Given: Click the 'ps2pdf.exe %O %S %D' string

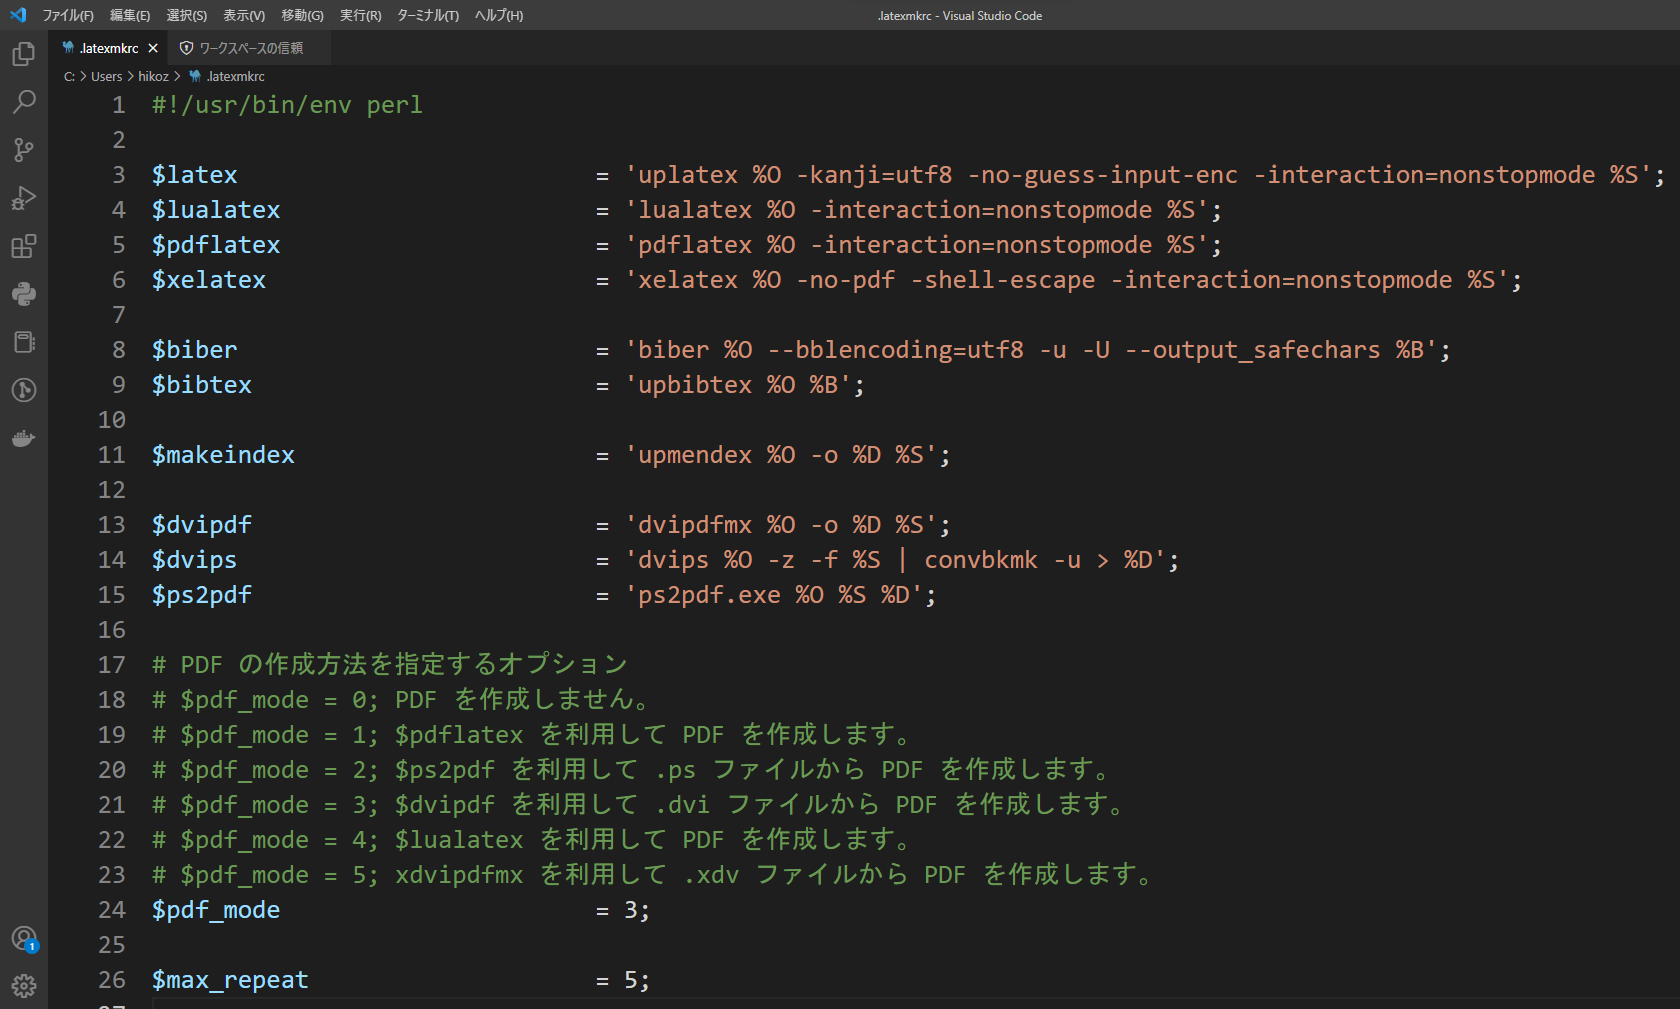Looking at the screenshot, I should pos(773,595).
